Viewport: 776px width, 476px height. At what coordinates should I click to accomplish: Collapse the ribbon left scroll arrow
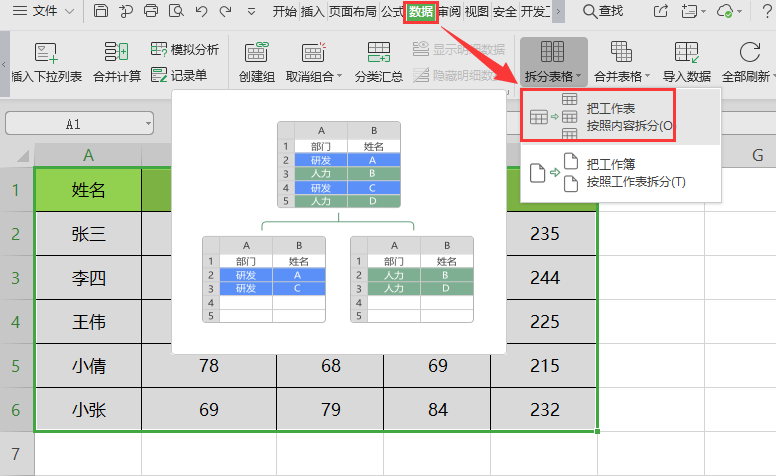(4, 64)
